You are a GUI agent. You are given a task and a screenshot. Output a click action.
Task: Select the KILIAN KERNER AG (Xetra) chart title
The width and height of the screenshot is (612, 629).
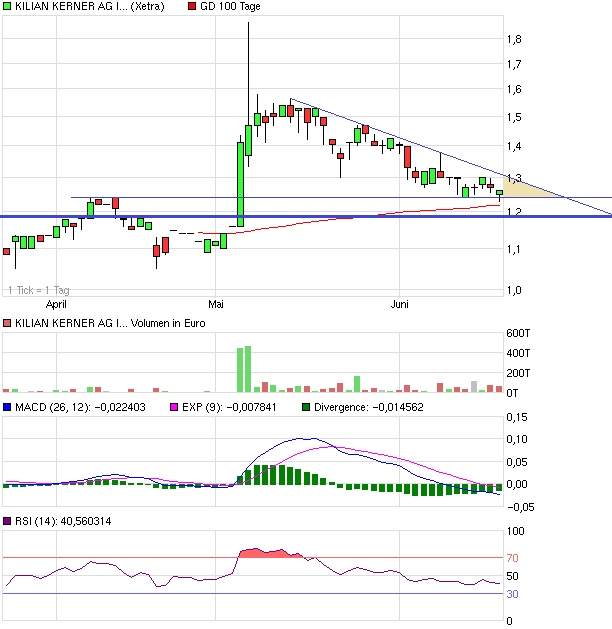click(88, 7)
